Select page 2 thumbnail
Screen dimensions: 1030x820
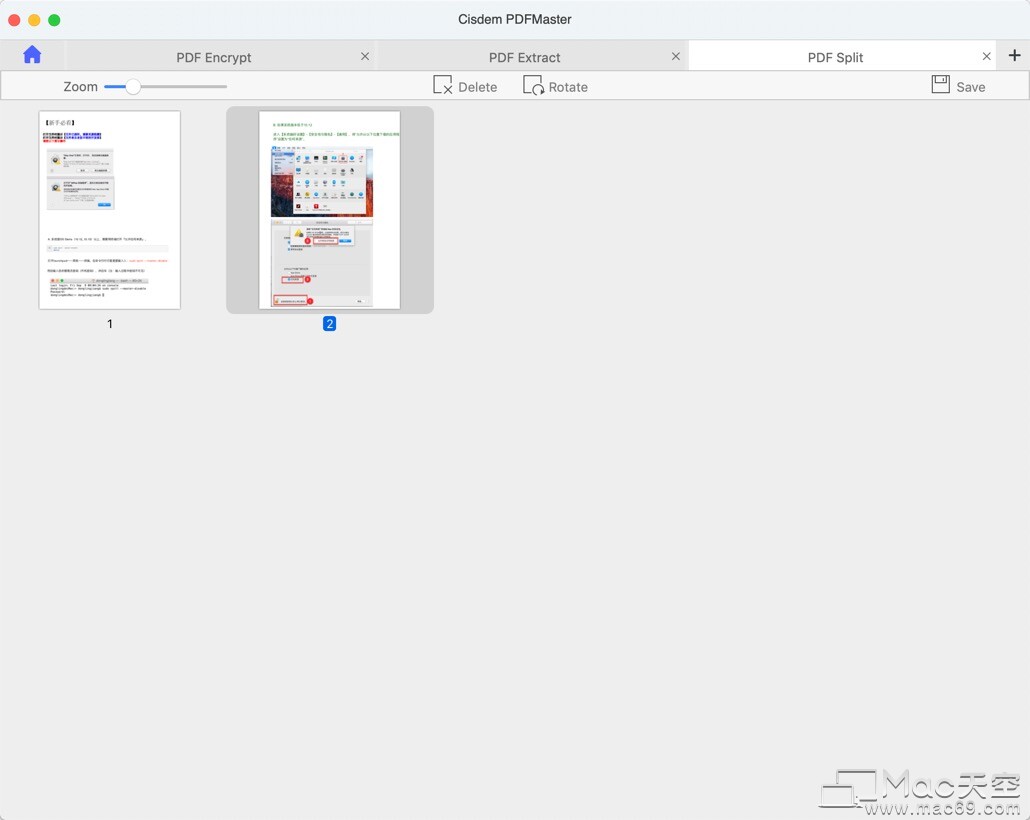click(x=330, y=210)
